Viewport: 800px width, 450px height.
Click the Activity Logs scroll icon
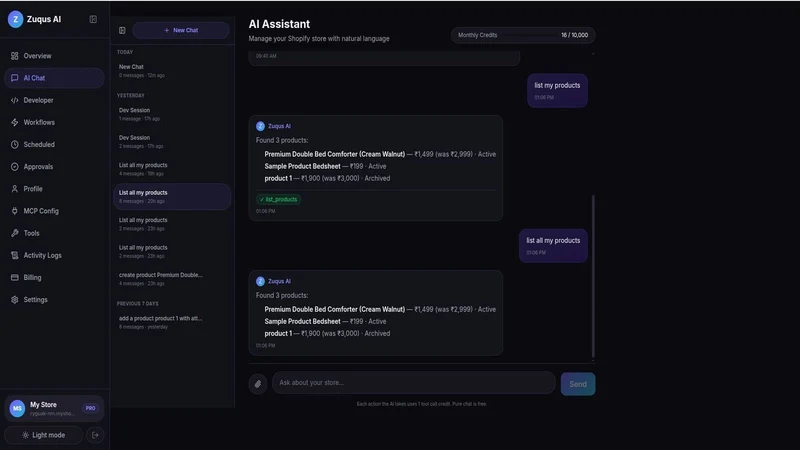coord(14,255)
